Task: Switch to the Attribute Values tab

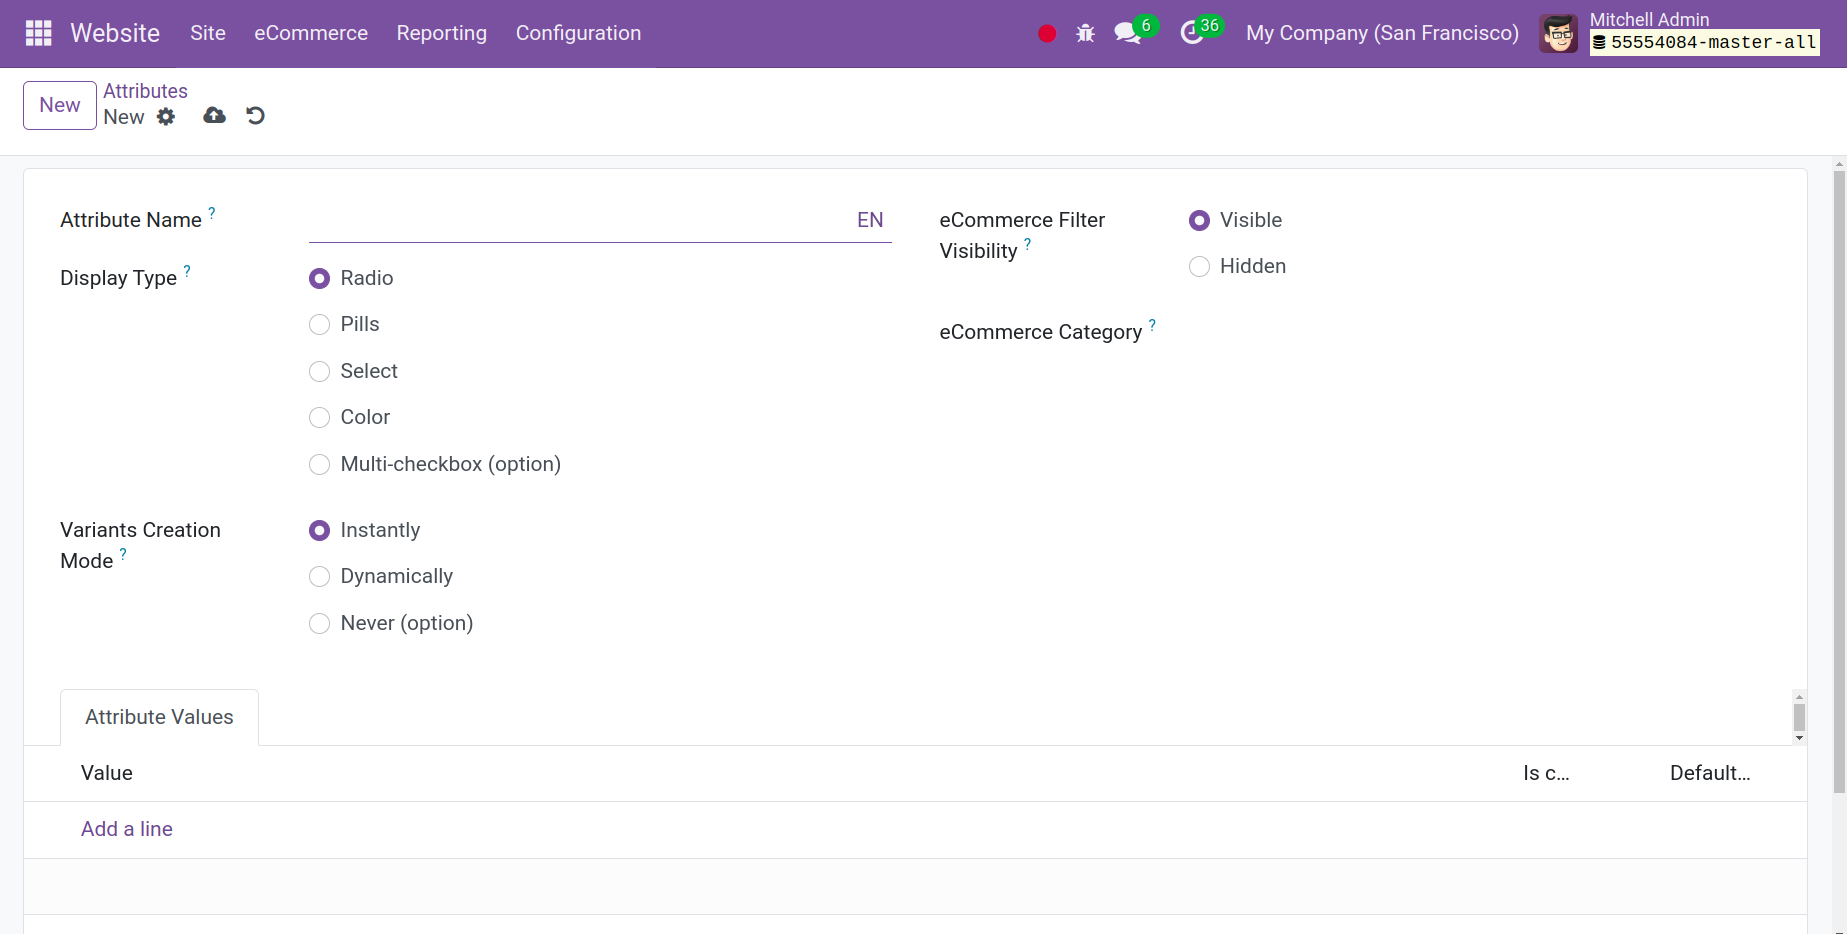Action: tap(159, 717)
